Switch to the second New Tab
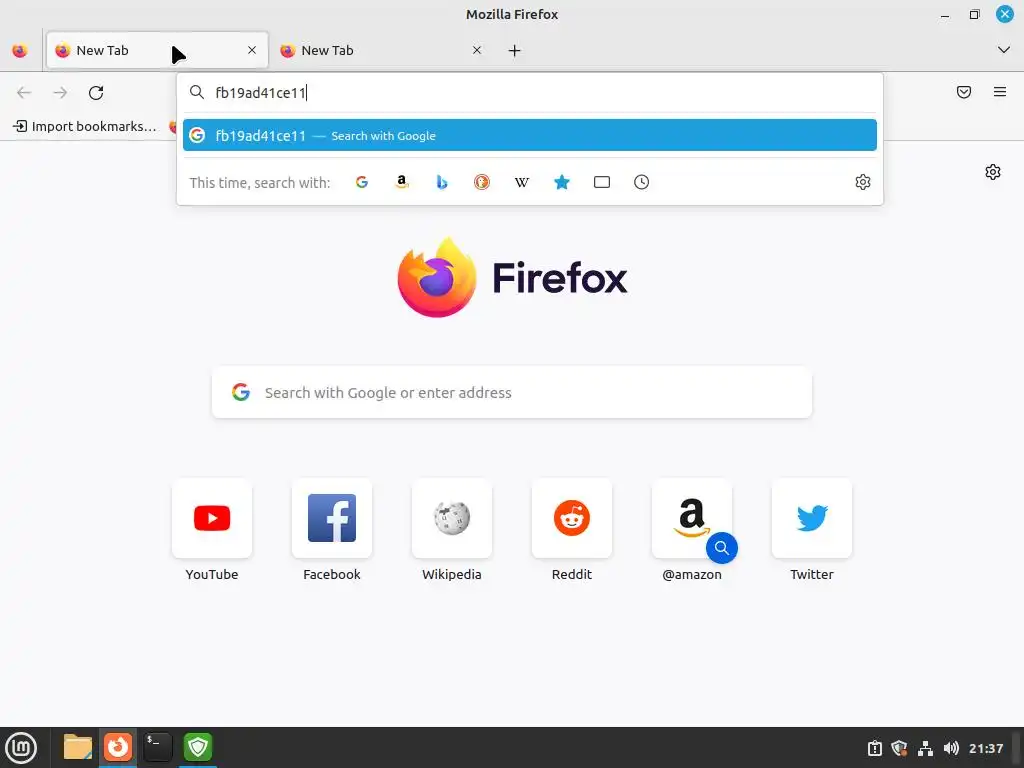This screenshot has width=1024, height=768. pos(382,50)
